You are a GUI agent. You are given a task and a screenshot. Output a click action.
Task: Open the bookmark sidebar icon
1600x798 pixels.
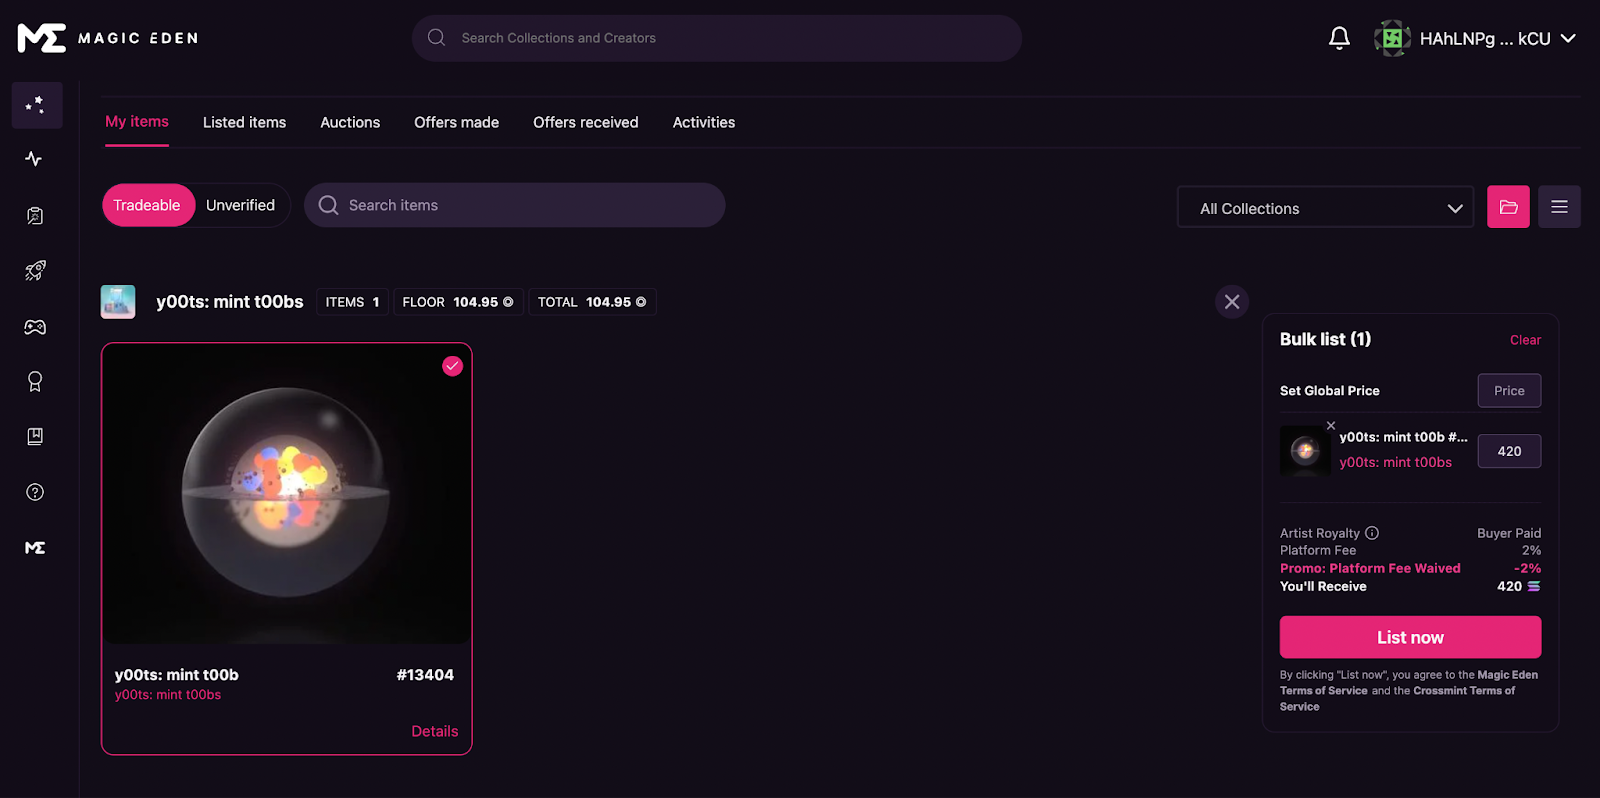[x=35, y=436]
